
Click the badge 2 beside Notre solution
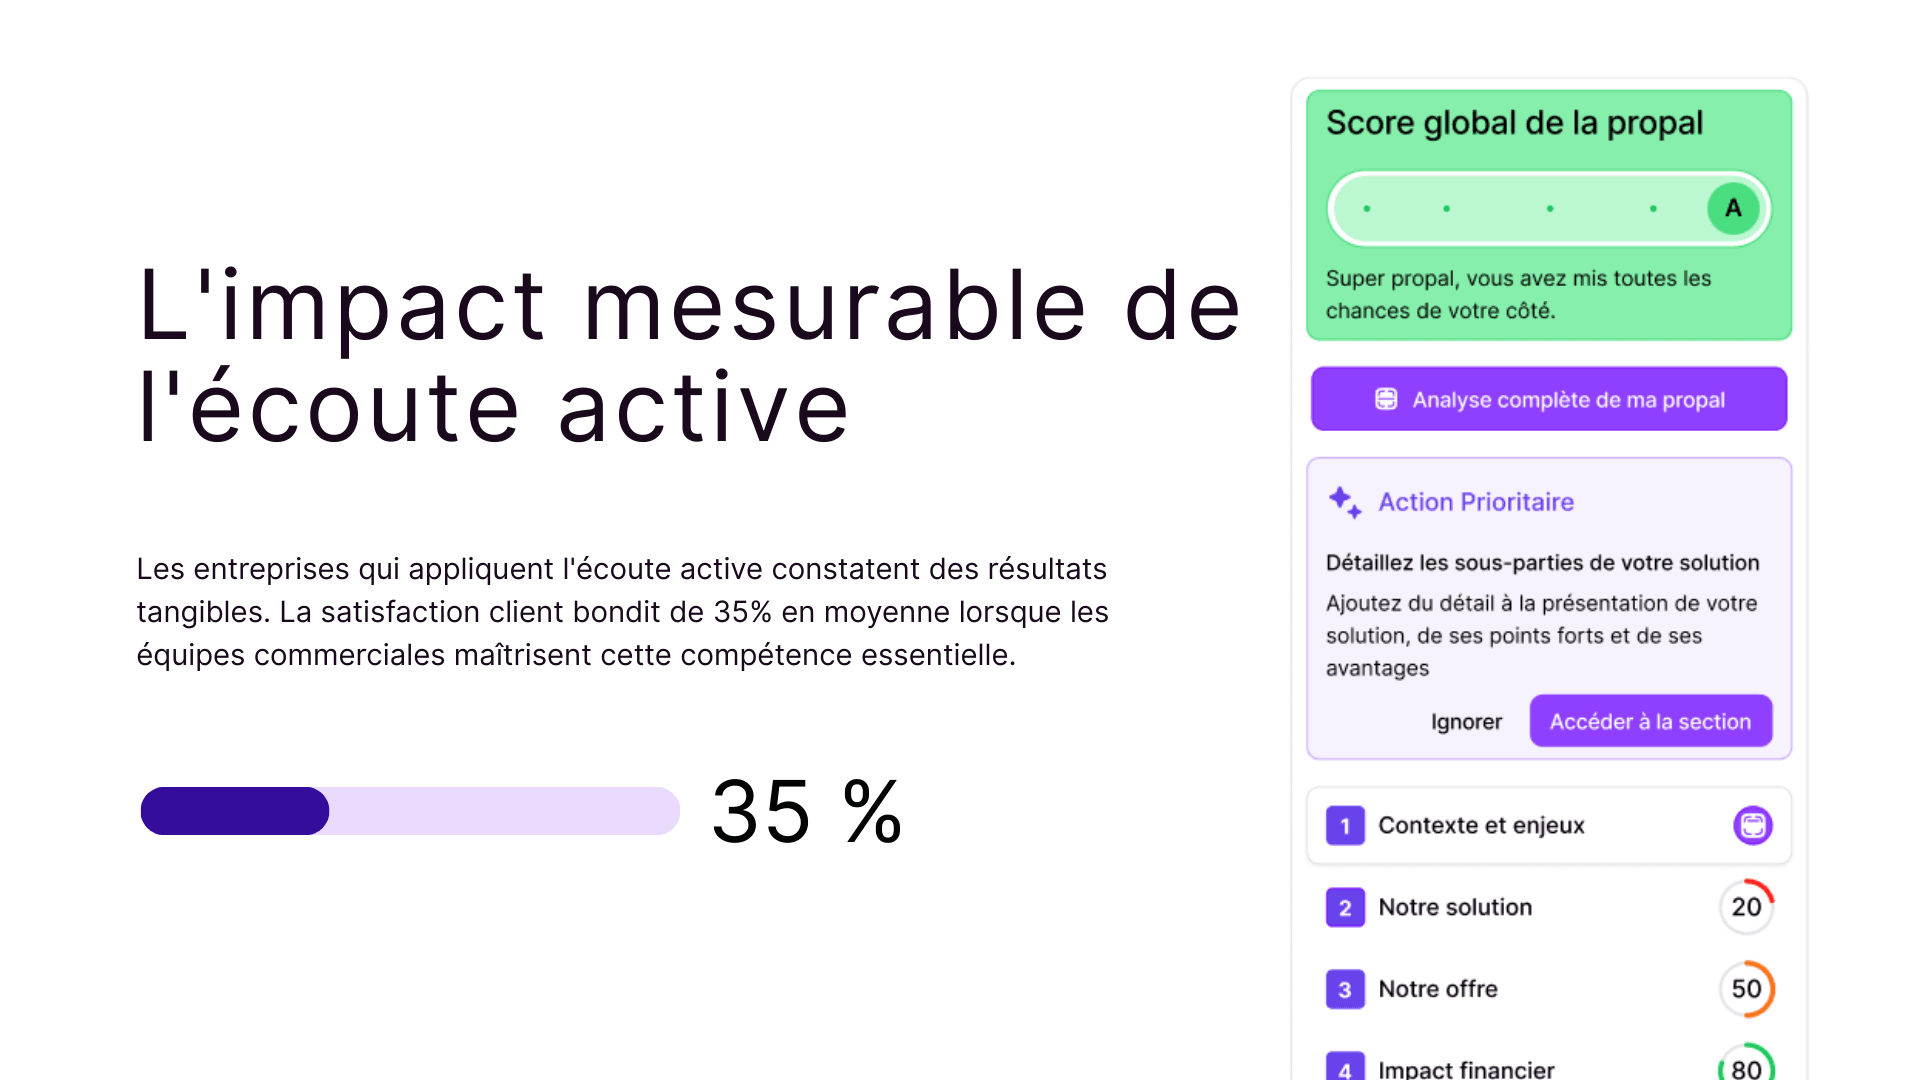(1344, 907)
